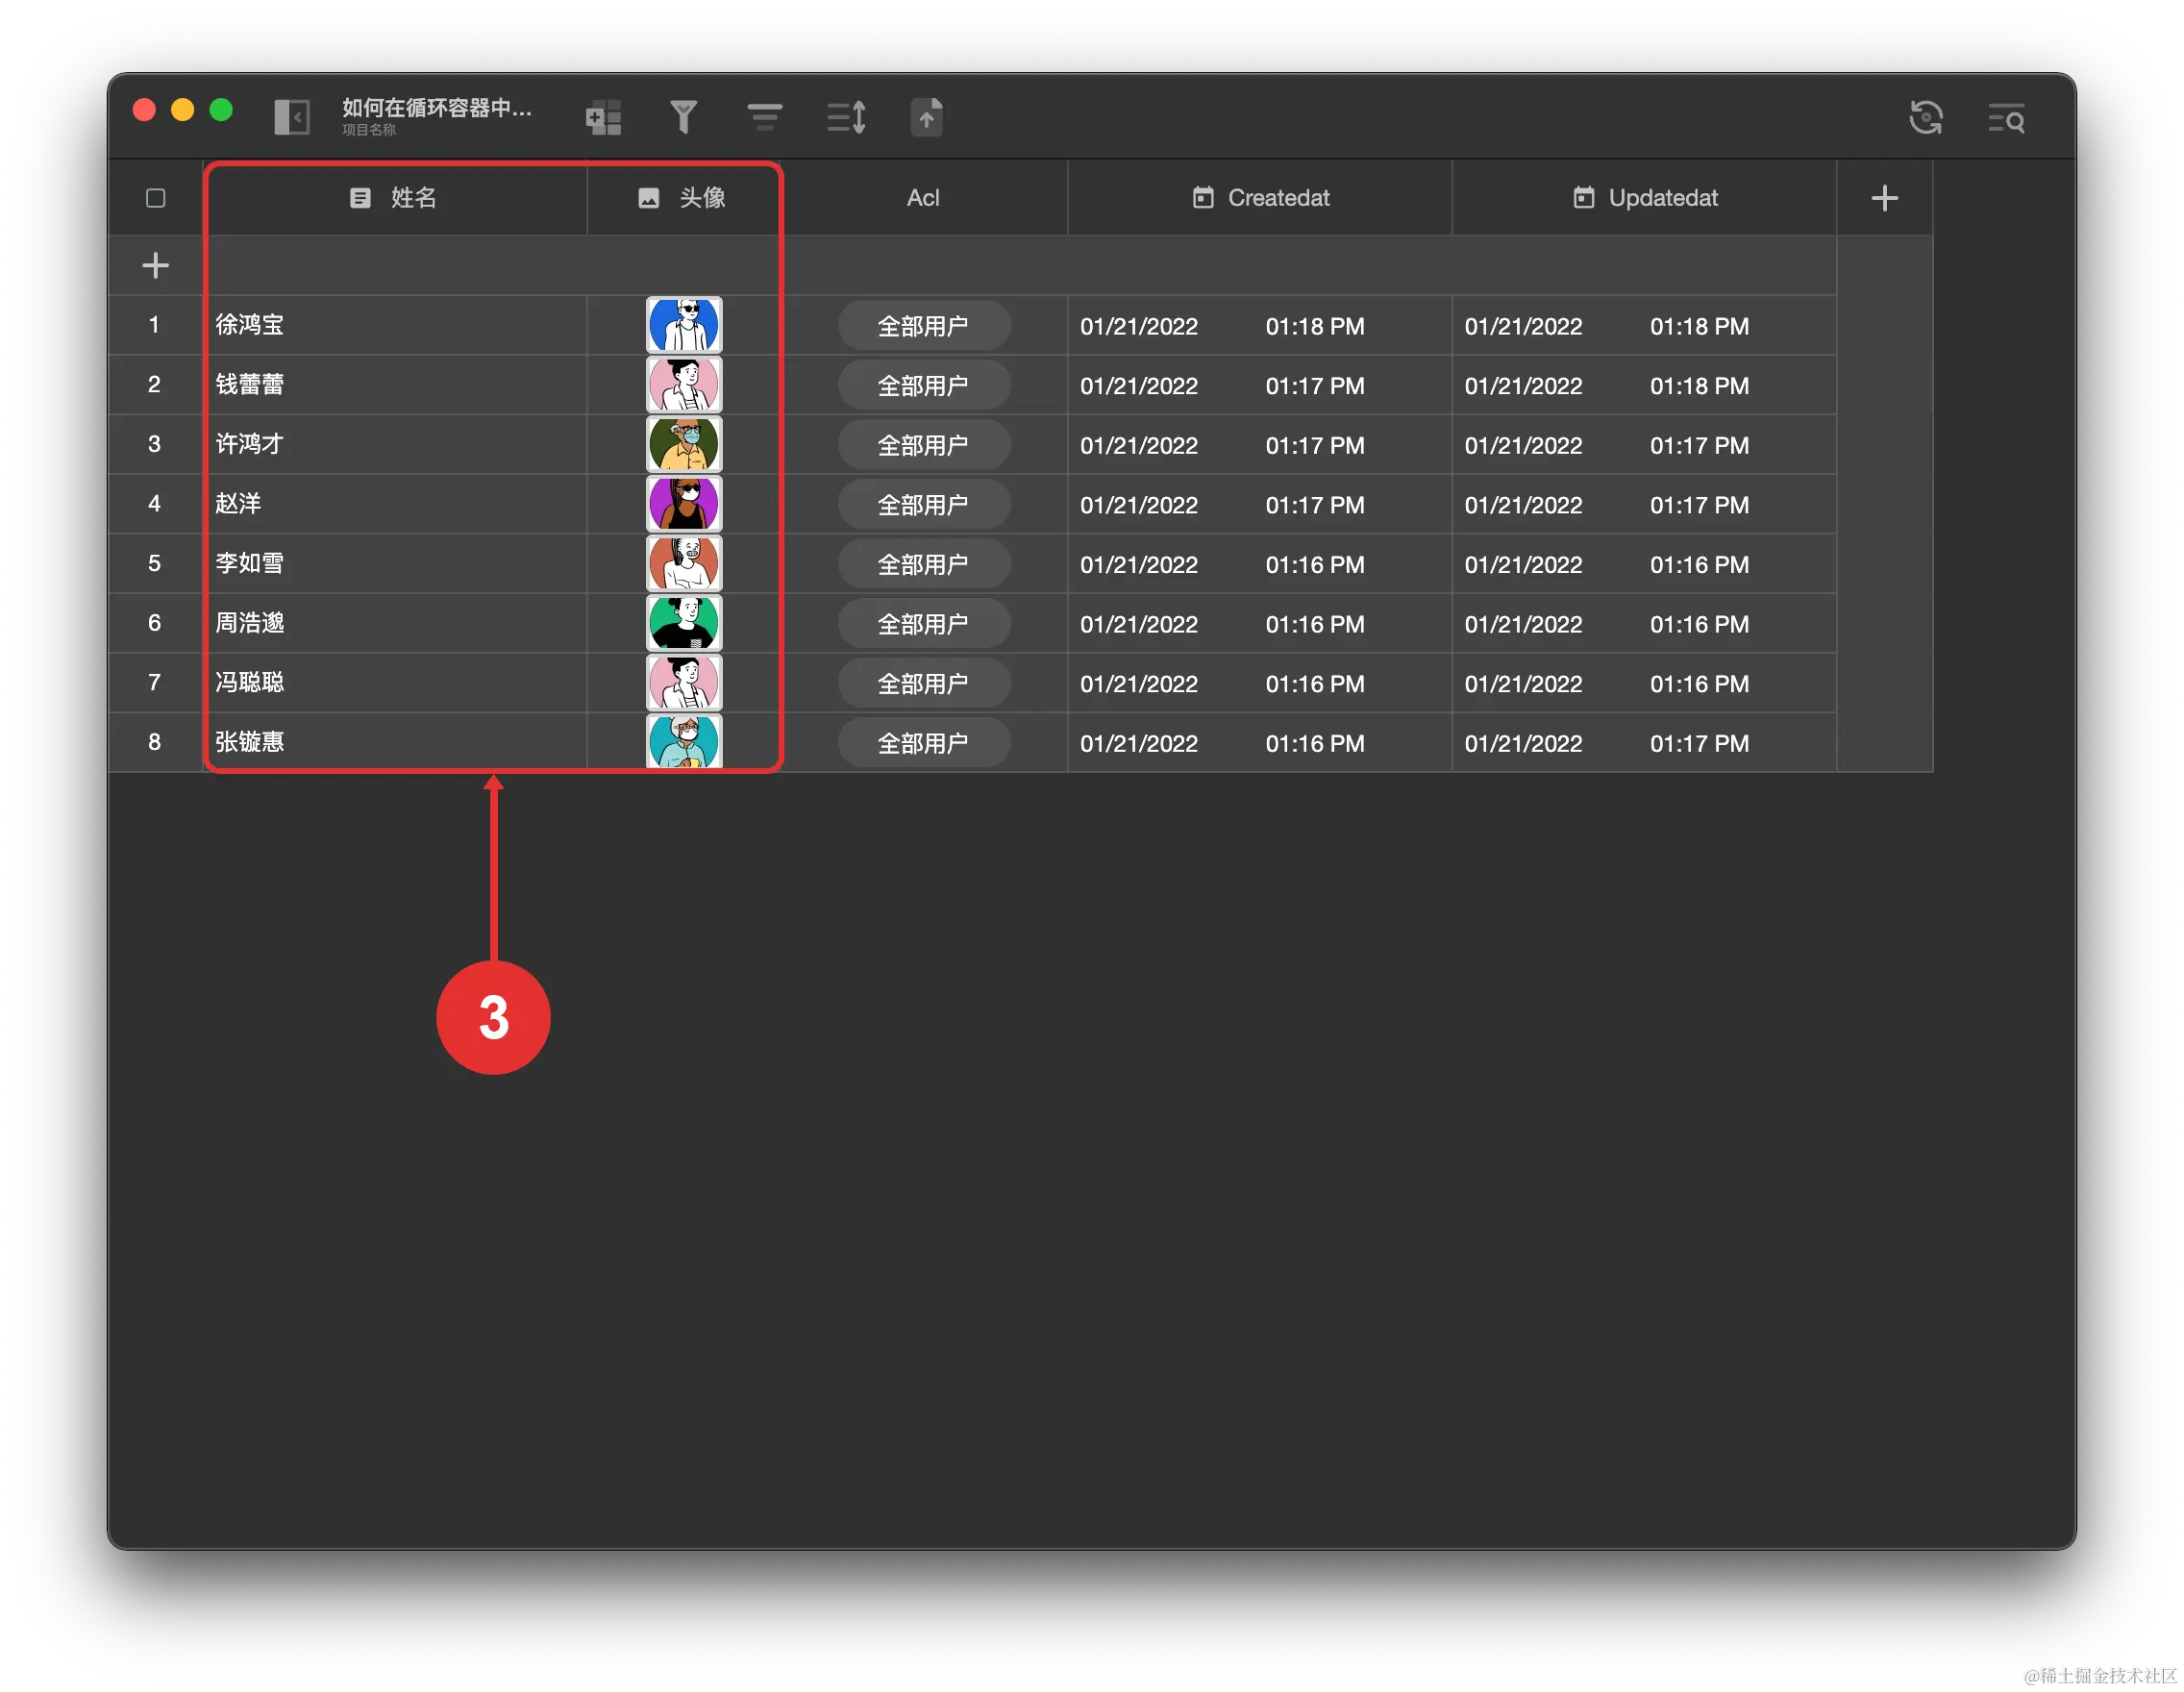Open the filter funnel tool
Screen dimensions: 2184x1692
click(683, 117)
